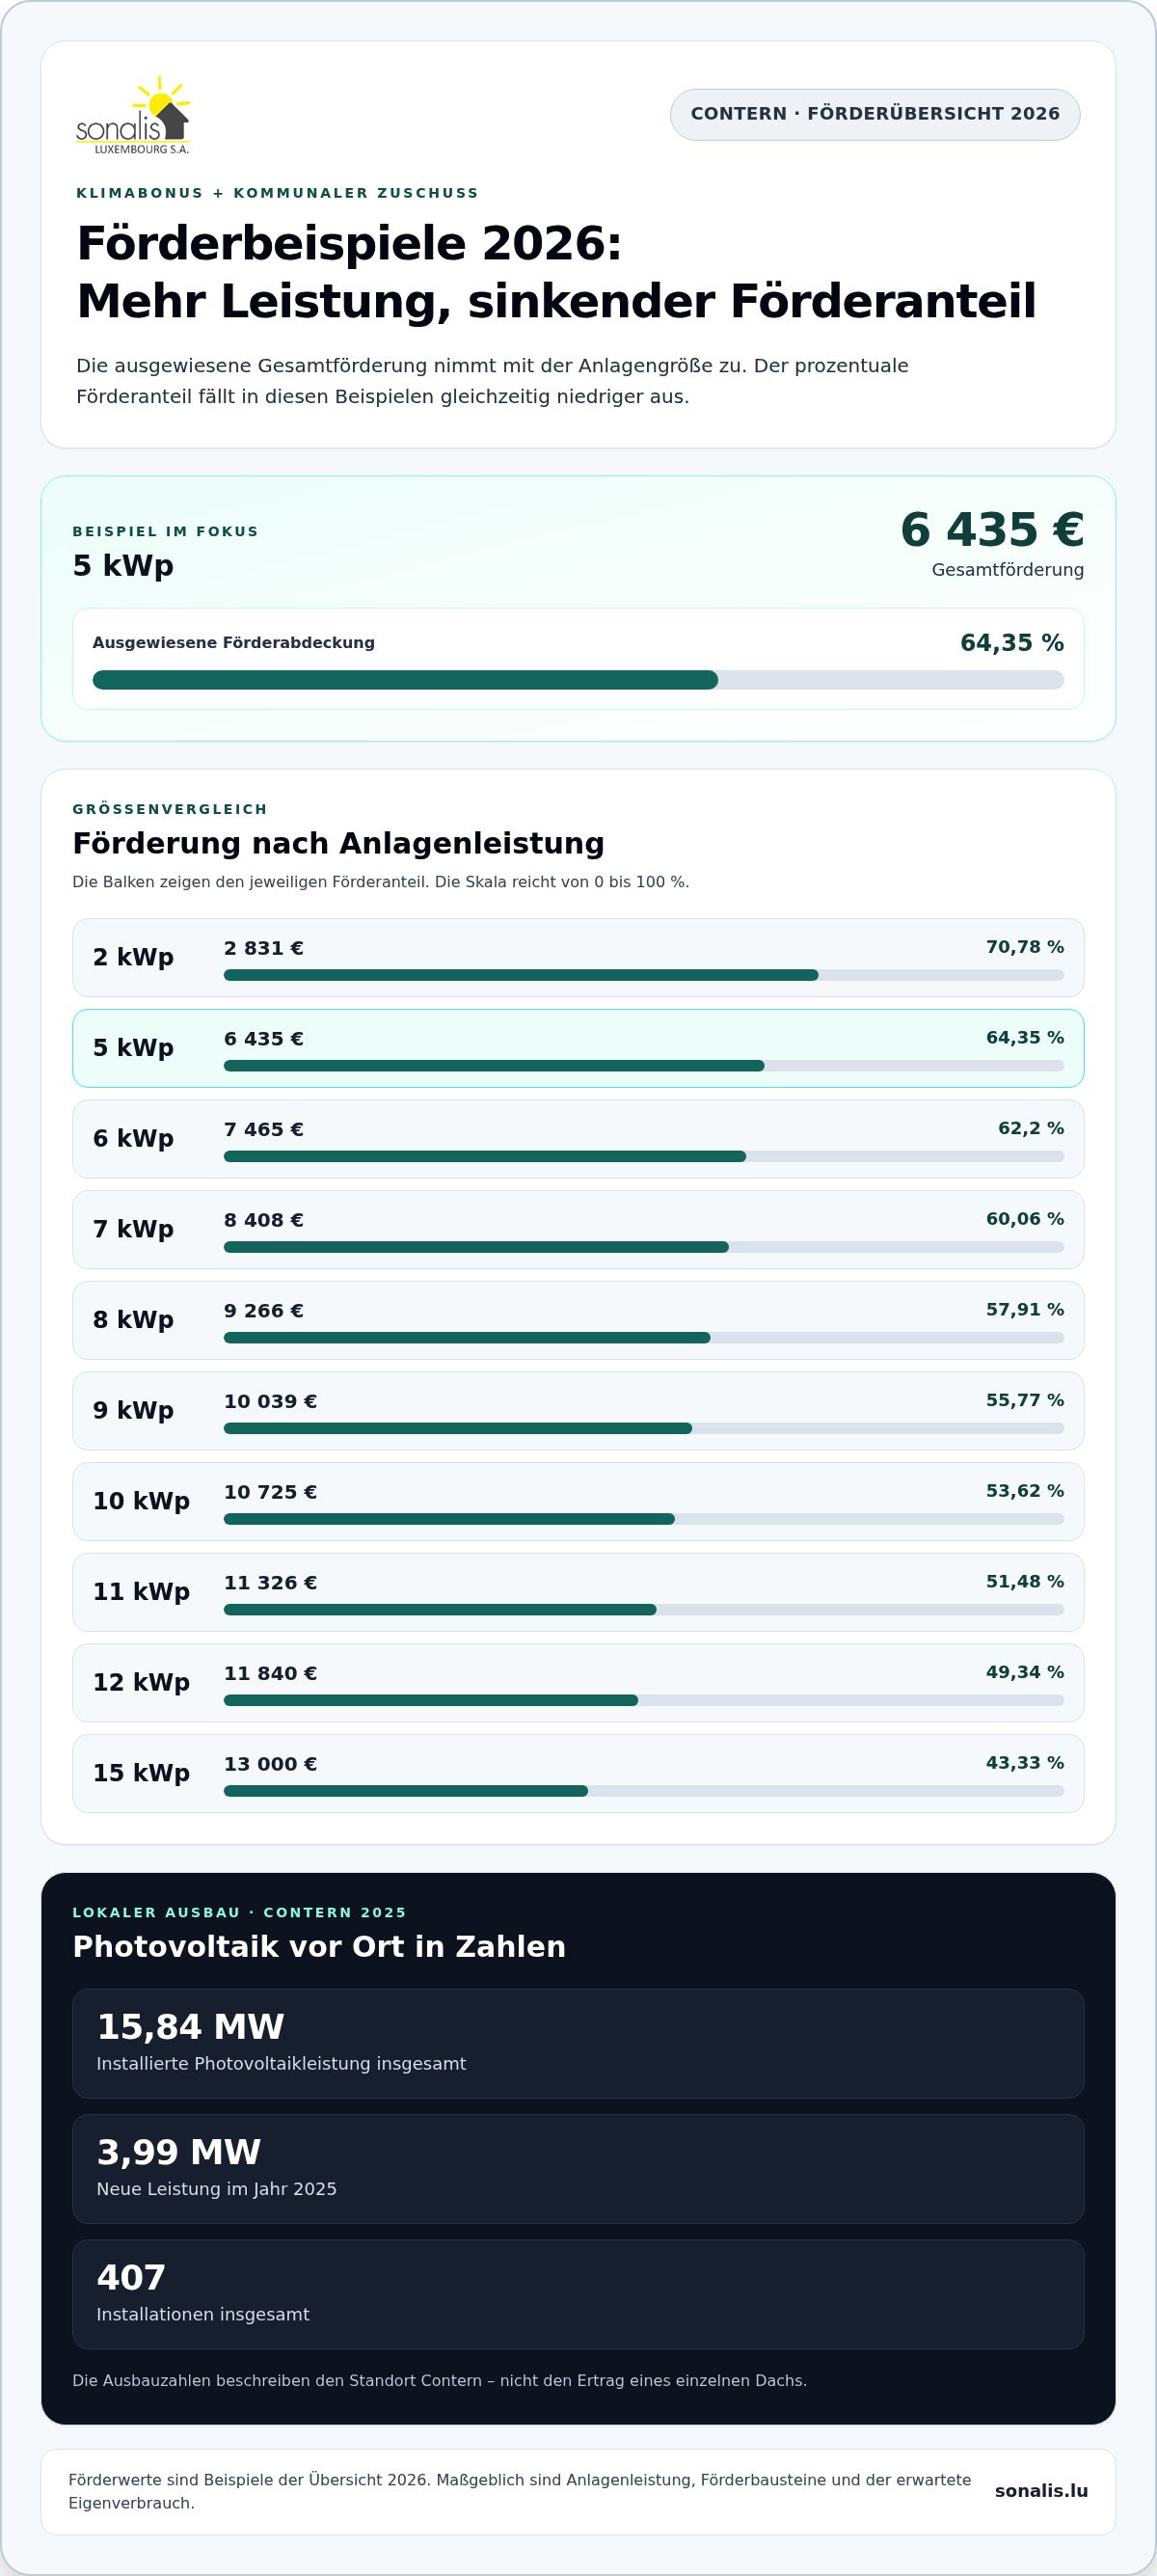Click the 407 Installationen insgesamt card
This screenshot has height=2576, width=1157.
(578, 2294)
